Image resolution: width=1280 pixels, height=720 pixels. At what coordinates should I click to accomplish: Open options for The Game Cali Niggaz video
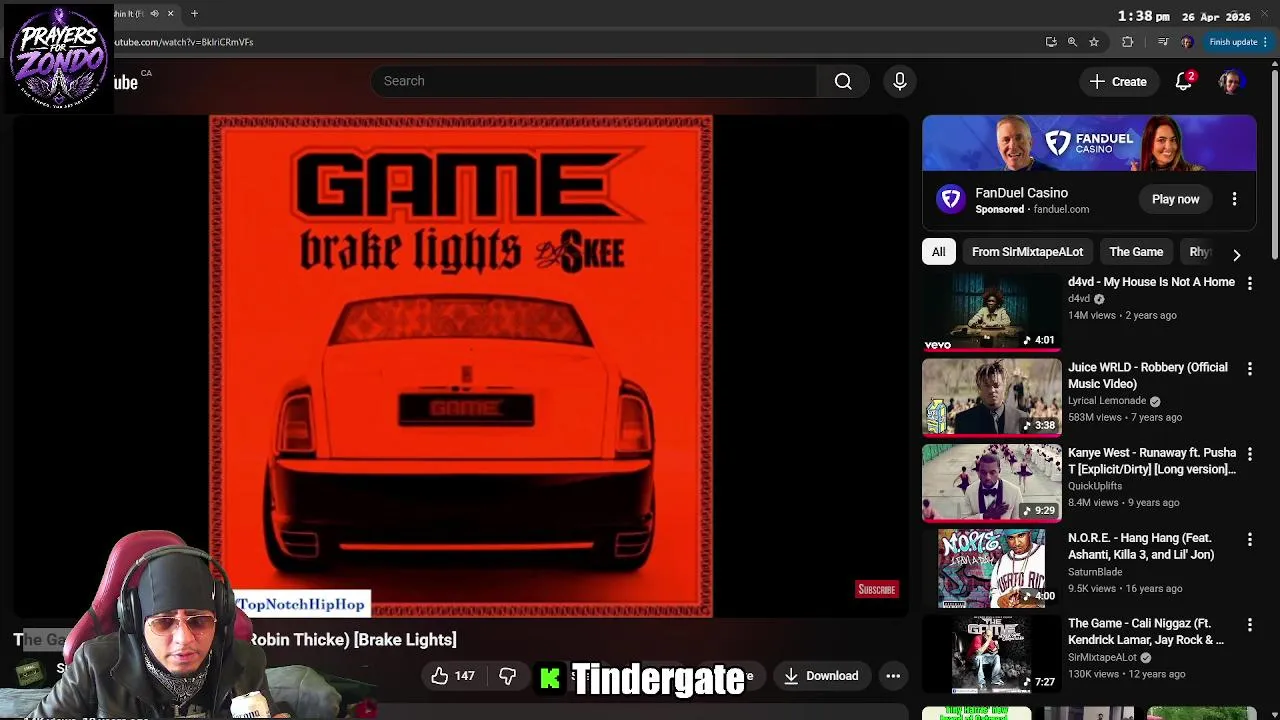click(x=1249, y=625)
